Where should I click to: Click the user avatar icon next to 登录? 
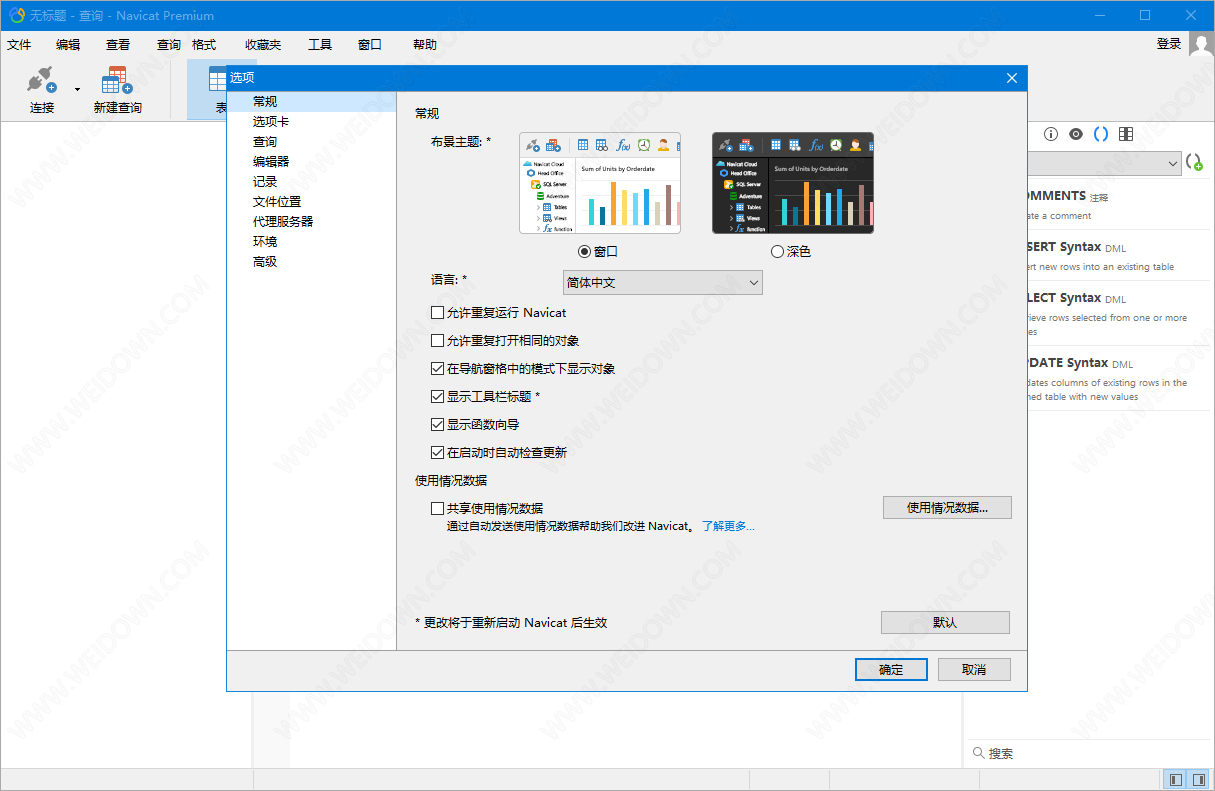click(x=1200, y=45)
